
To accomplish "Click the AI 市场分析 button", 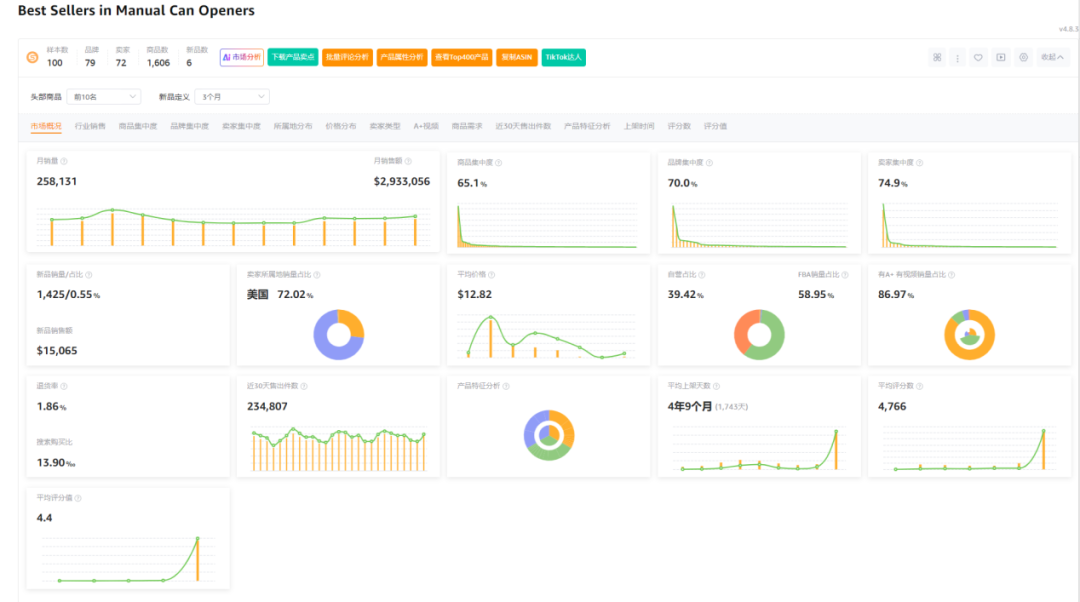I will (x=242, y=57).
